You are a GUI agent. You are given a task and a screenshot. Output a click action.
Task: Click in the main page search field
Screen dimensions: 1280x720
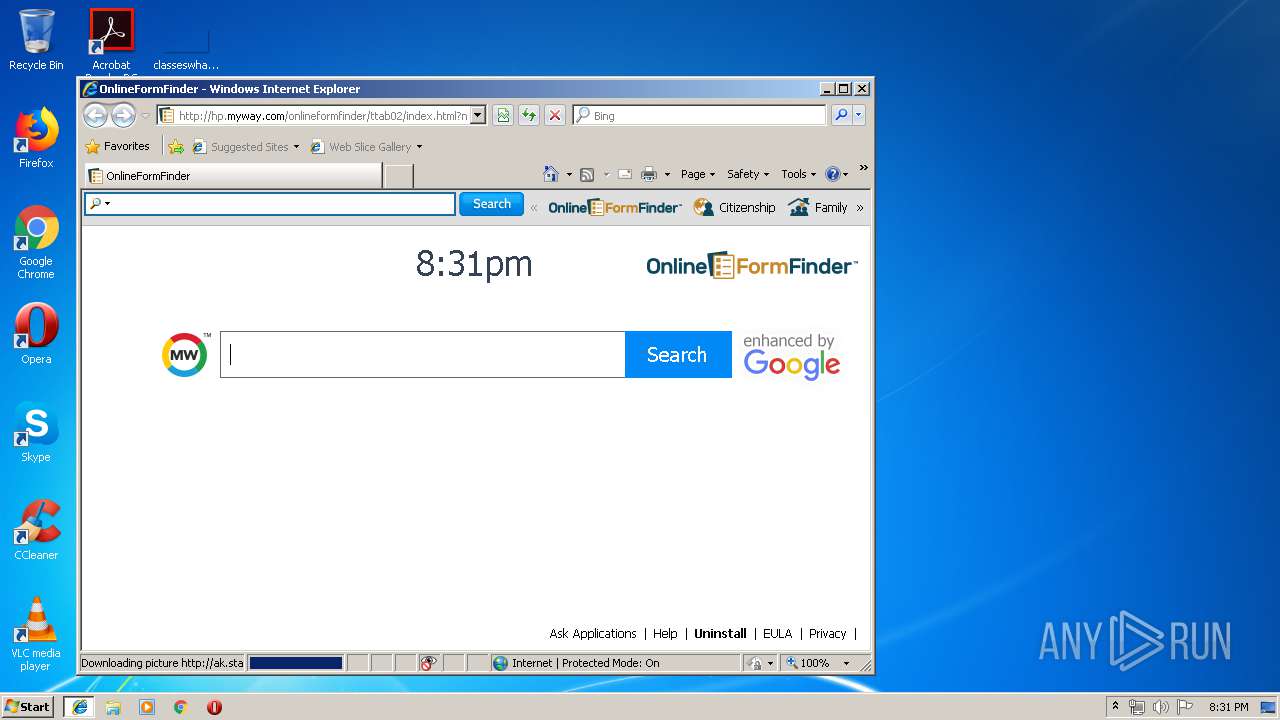[422, 355]
